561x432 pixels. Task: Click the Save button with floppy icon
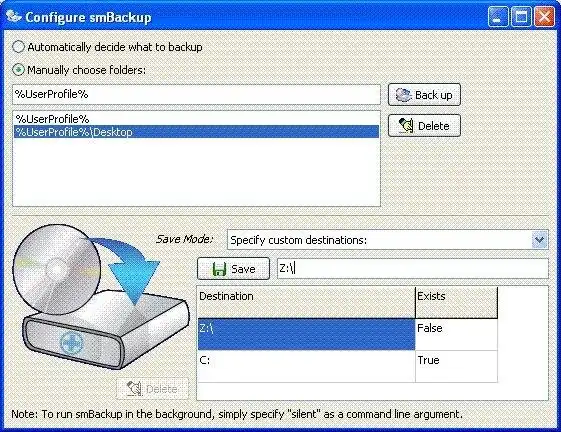coord(233,268)
